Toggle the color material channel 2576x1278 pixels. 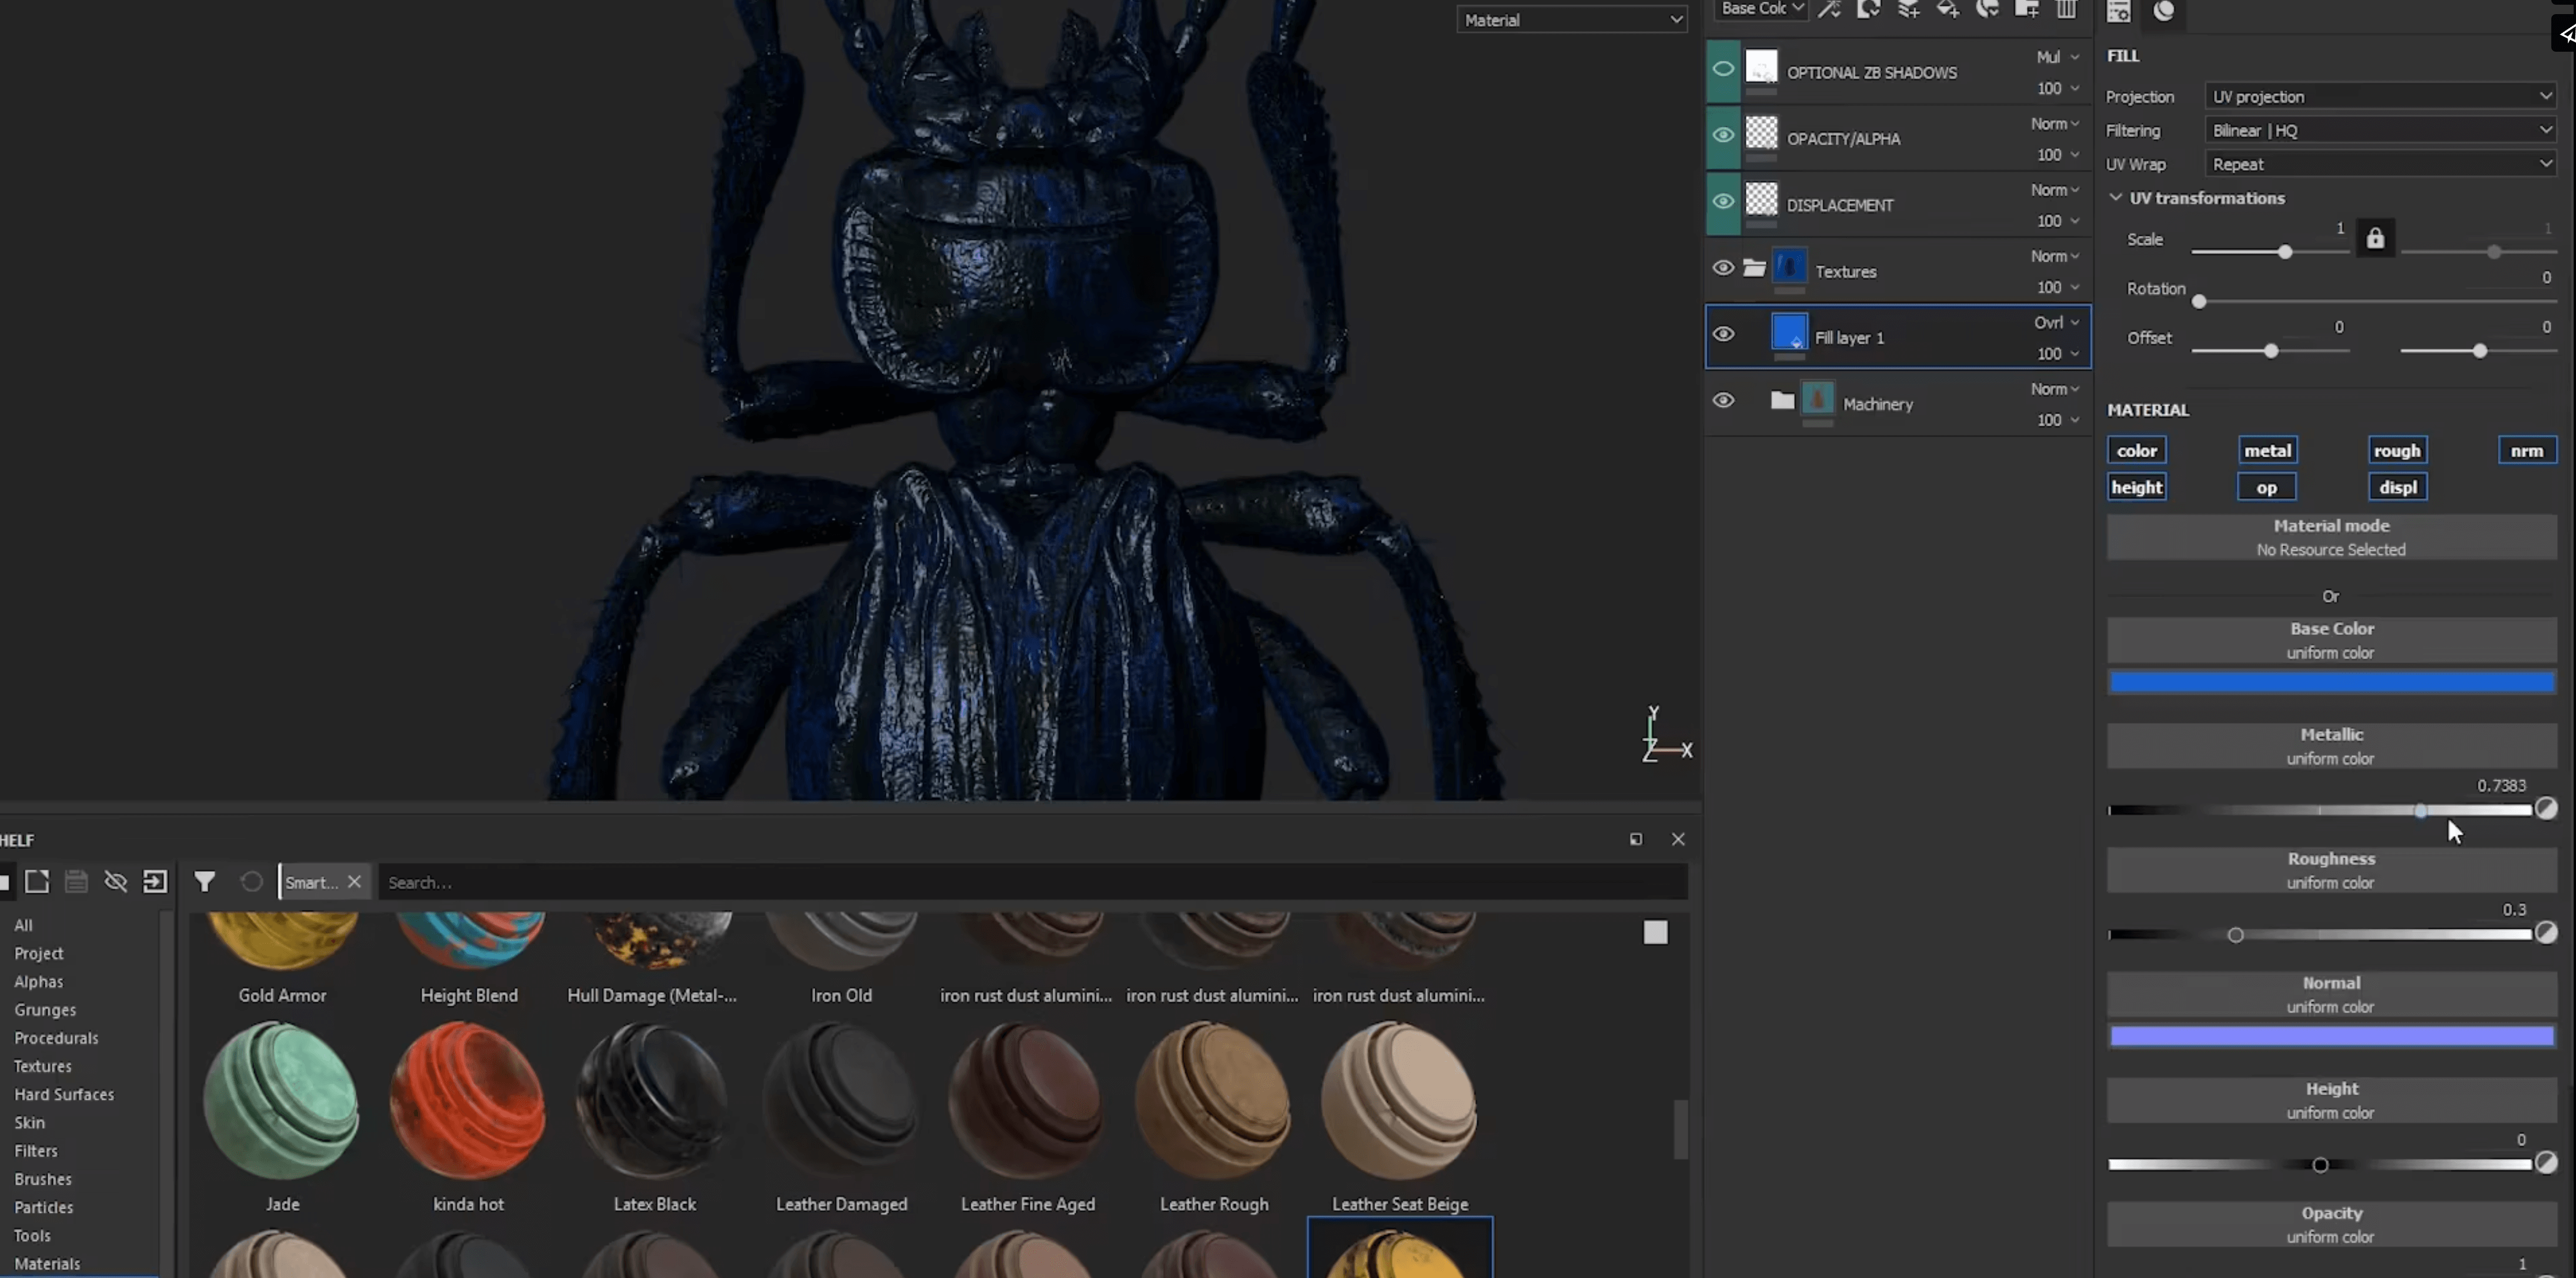(x=2136, y=450)
